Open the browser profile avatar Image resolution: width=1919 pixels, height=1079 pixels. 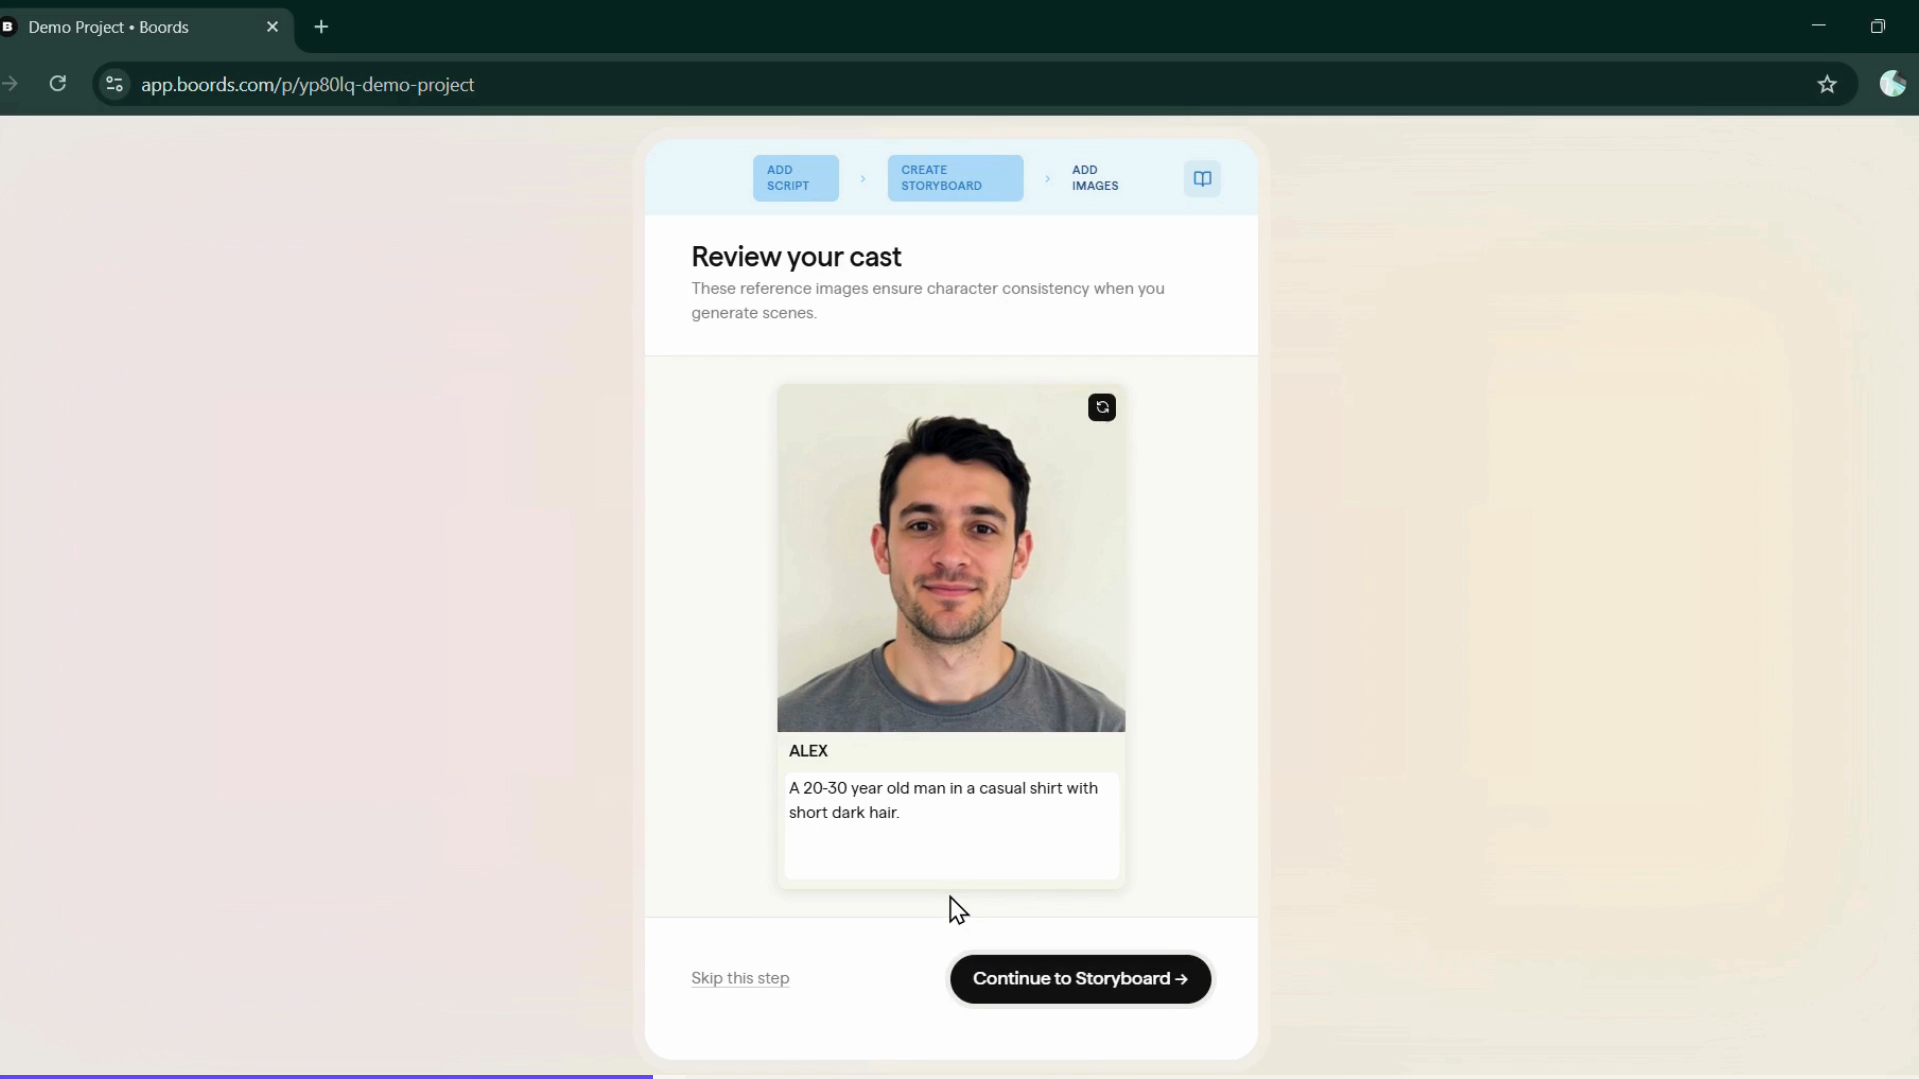point(1892,84)
